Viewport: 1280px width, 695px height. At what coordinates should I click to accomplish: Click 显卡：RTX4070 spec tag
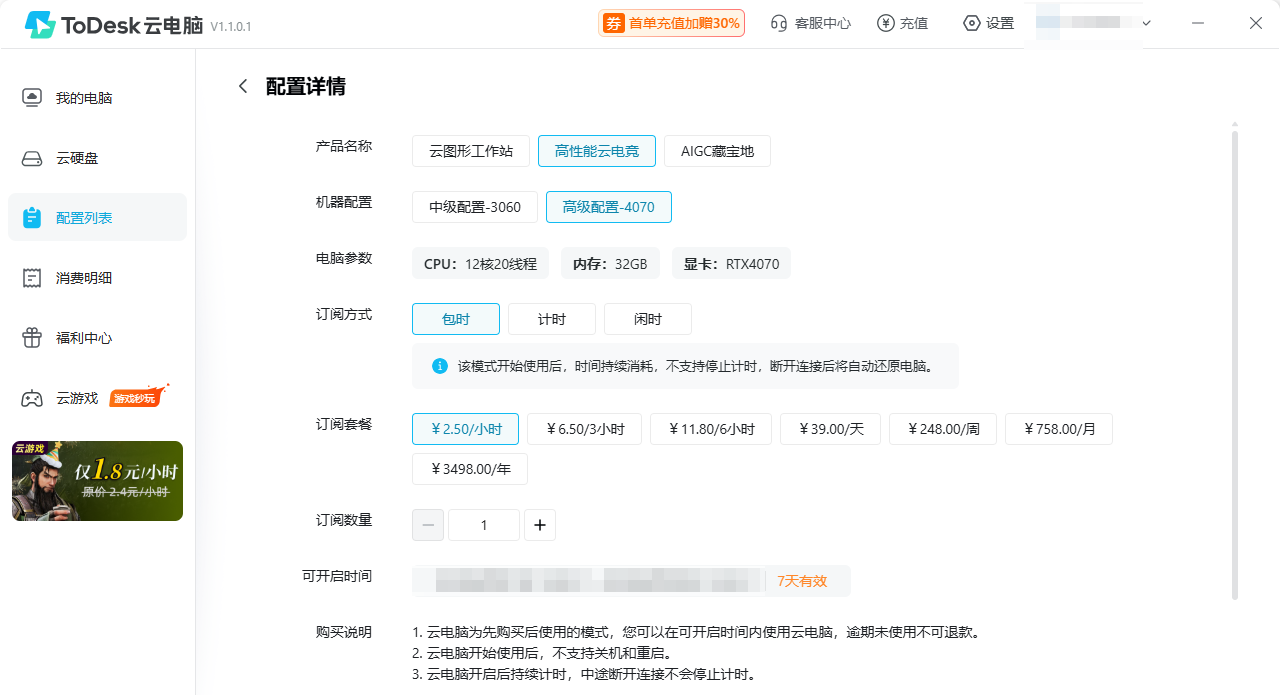click(x=731, y=264)
